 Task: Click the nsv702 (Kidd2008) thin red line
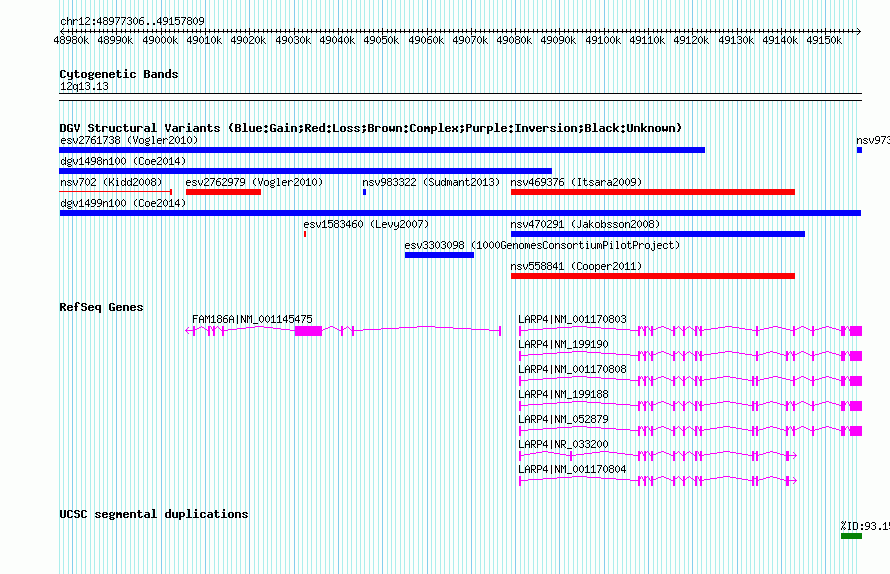116,192
